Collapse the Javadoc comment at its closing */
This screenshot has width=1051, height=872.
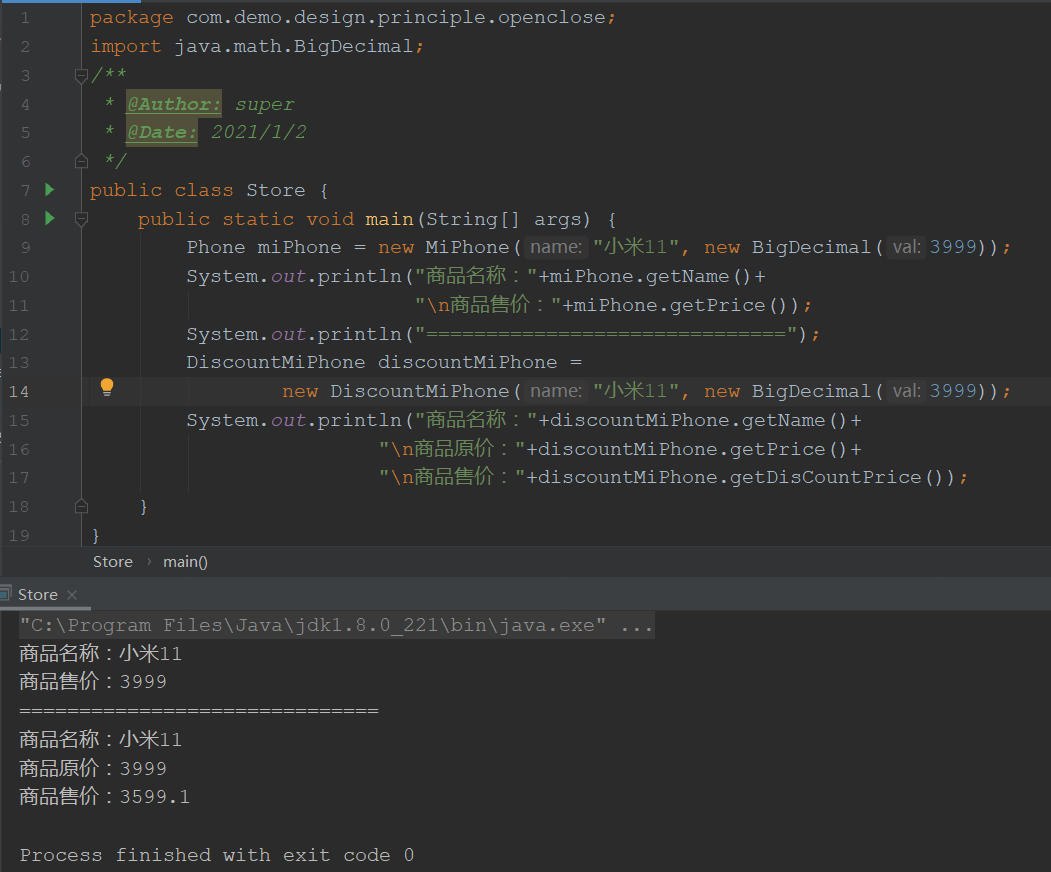81,161
